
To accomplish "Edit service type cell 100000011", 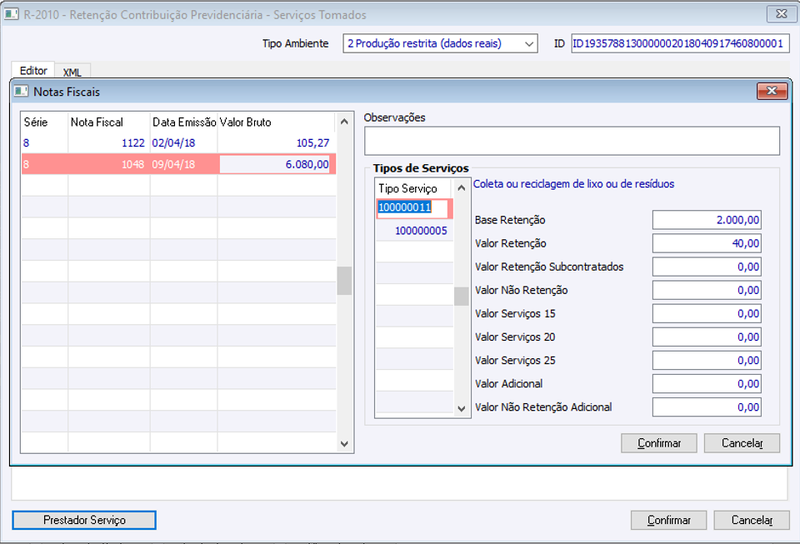I will pyautogui.click(x=413, y=208).
